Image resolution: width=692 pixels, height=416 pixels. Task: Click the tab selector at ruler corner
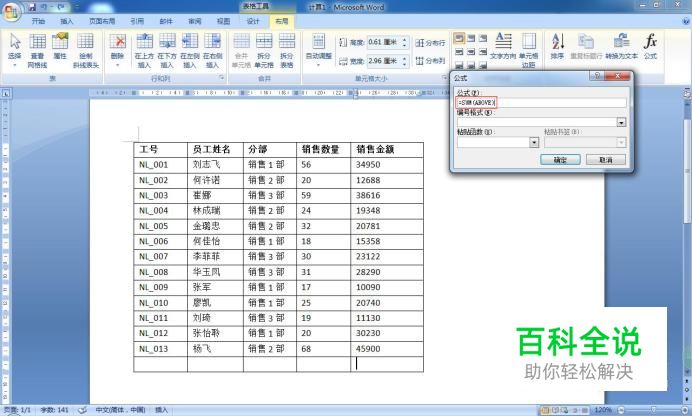(6, 94)
